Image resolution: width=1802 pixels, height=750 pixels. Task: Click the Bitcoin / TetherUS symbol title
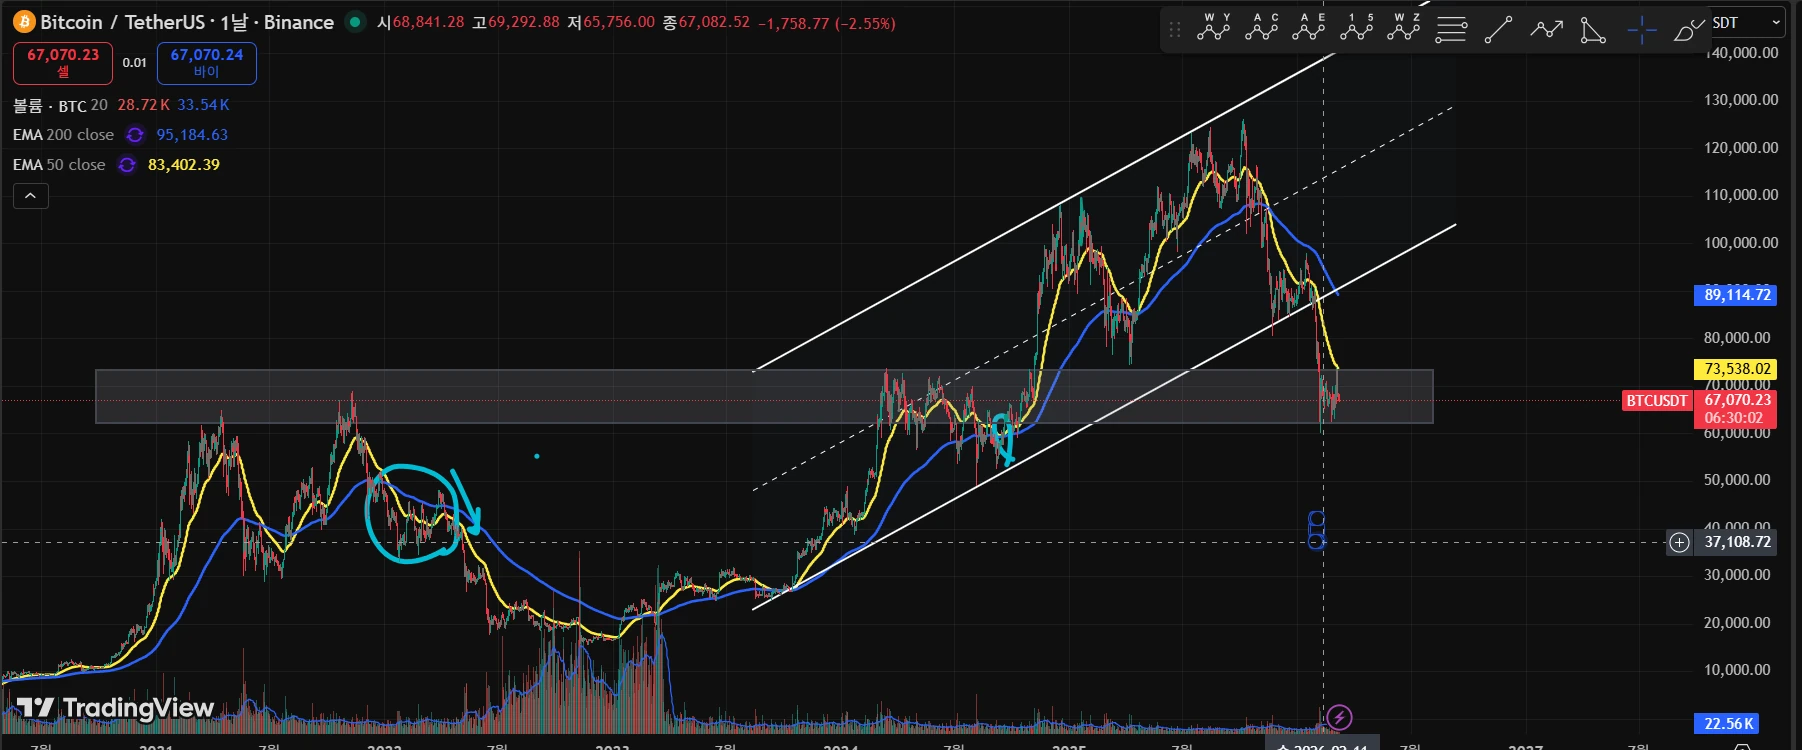point(187,22)
